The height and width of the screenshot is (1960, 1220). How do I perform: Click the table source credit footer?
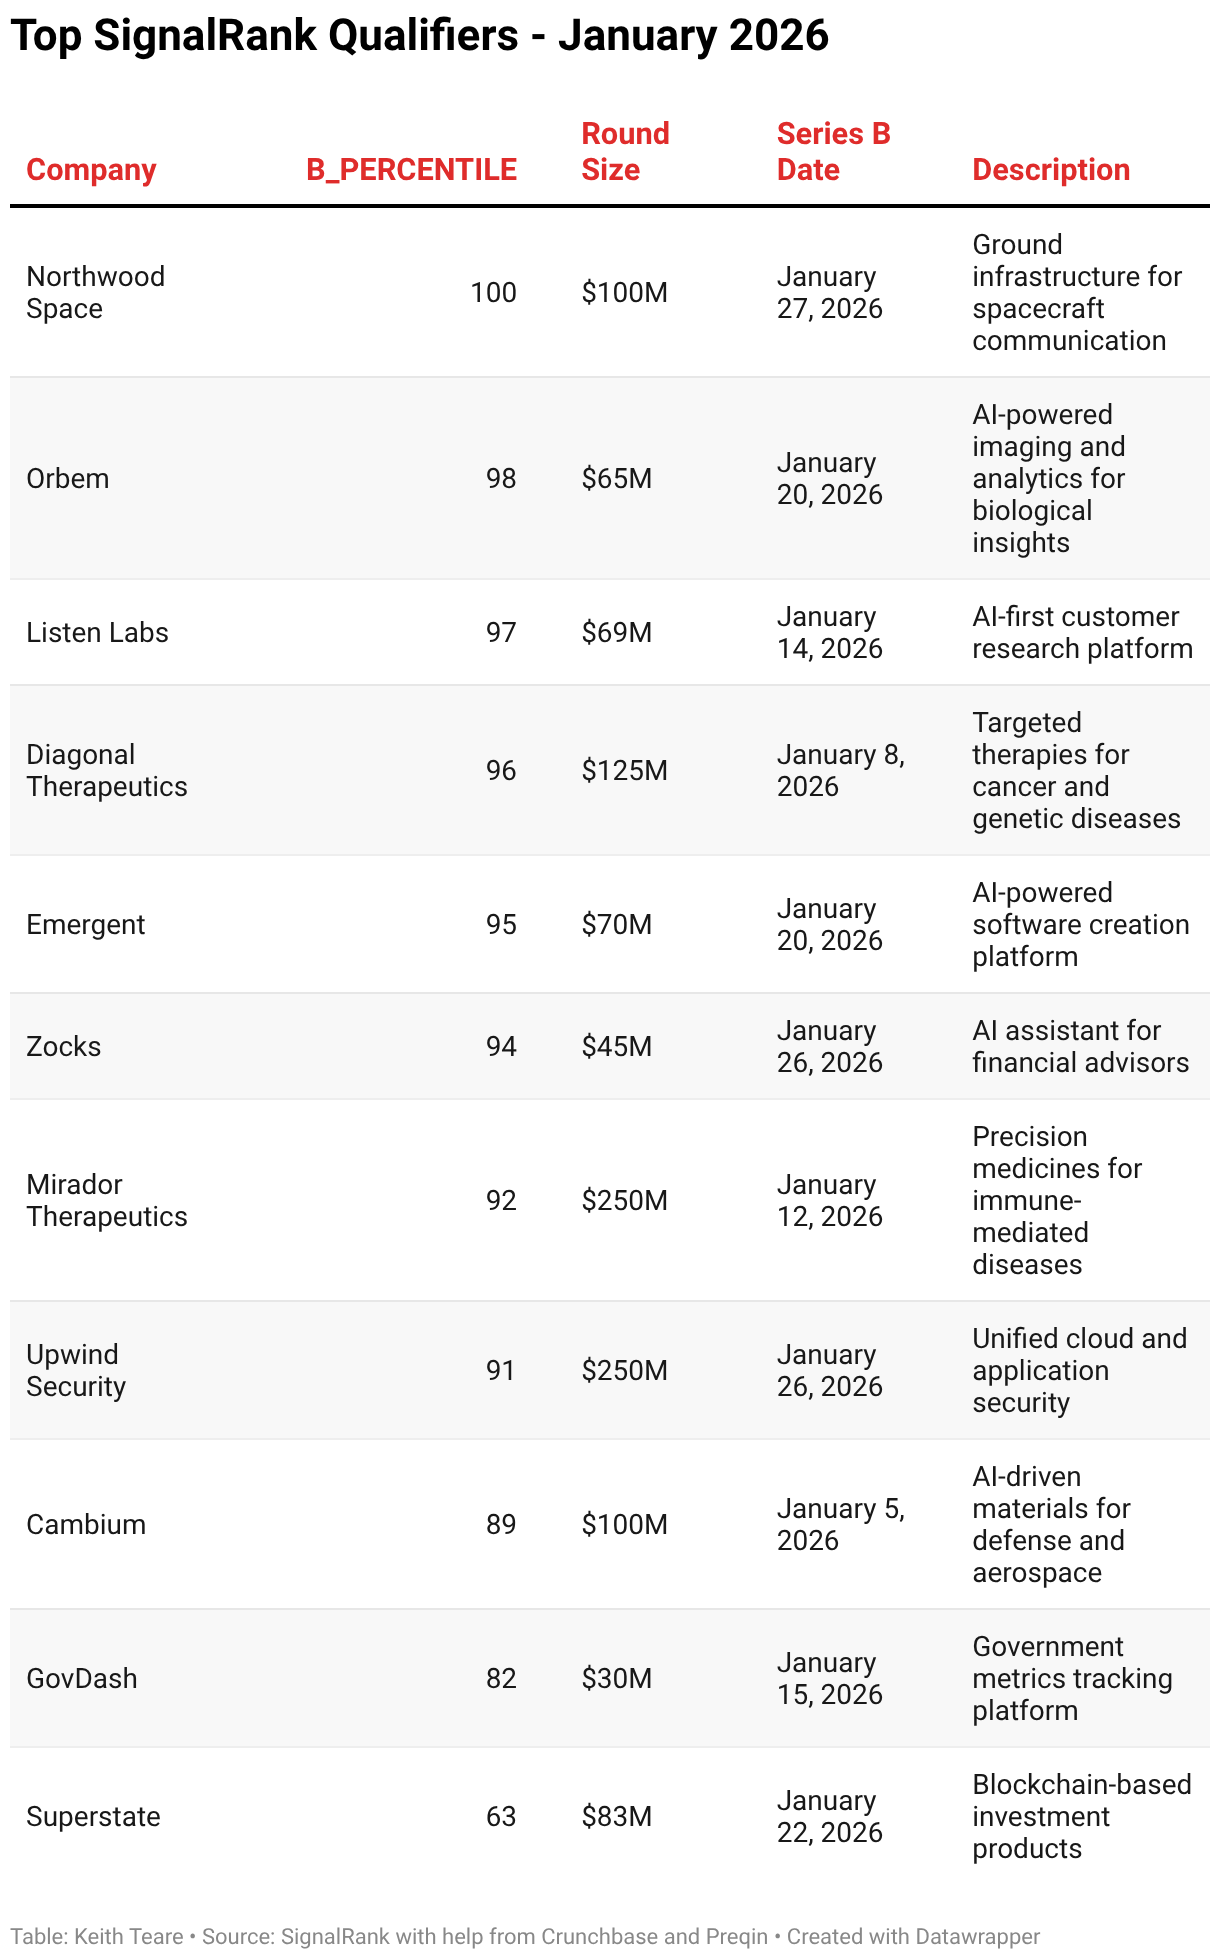[x=525, y=1936]
